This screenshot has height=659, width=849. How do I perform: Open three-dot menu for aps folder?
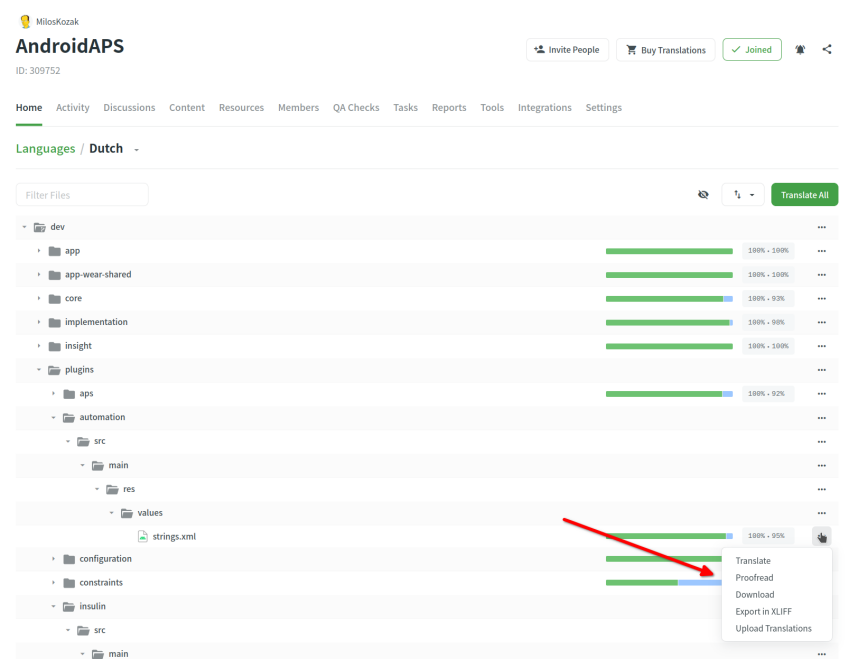click(821, 394)
